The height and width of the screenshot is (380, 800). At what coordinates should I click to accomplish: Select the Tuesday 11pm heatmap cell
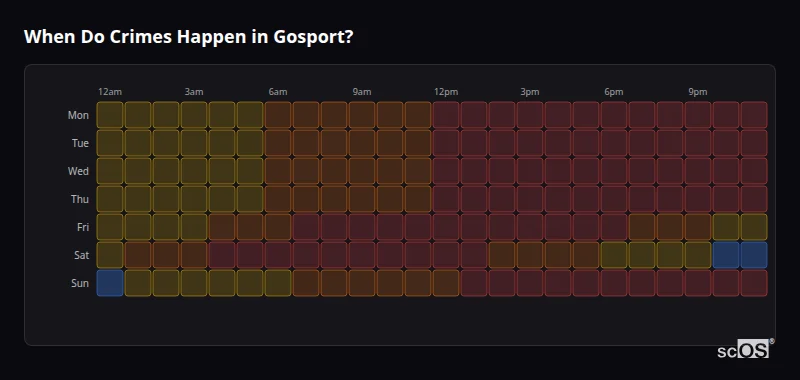(754, 143)
